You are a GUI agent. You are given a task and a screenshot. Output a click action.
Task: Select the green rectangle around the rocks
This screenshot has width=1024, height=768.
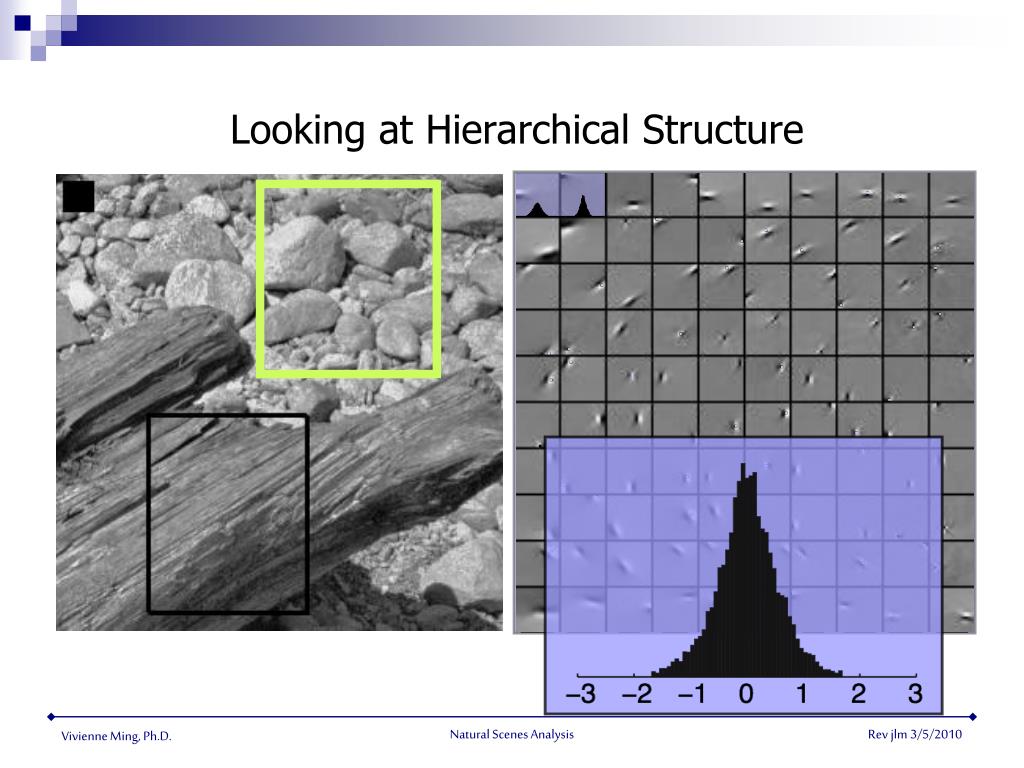(349, 279)
